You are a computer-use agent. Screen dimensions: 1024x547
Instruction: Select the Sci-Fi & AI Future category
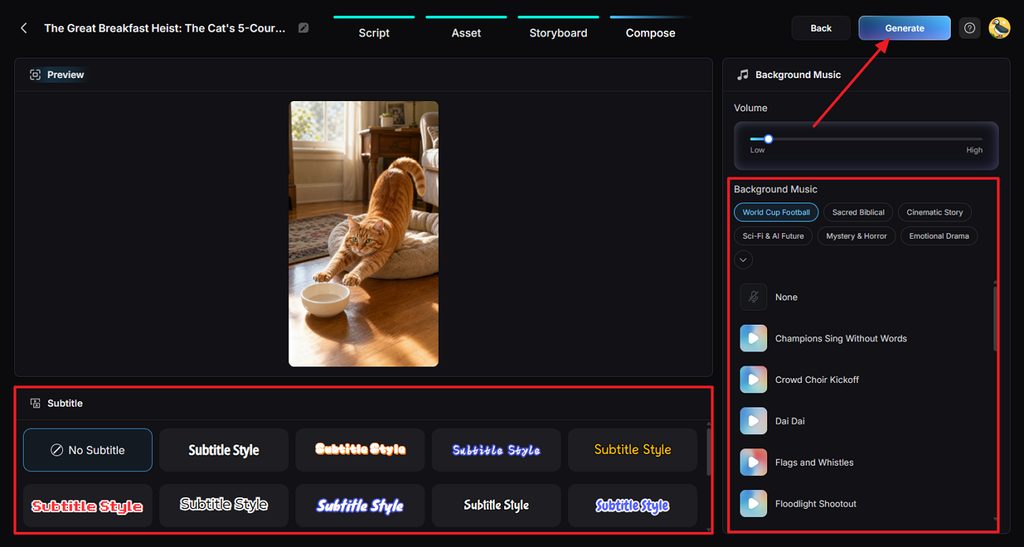773,236
